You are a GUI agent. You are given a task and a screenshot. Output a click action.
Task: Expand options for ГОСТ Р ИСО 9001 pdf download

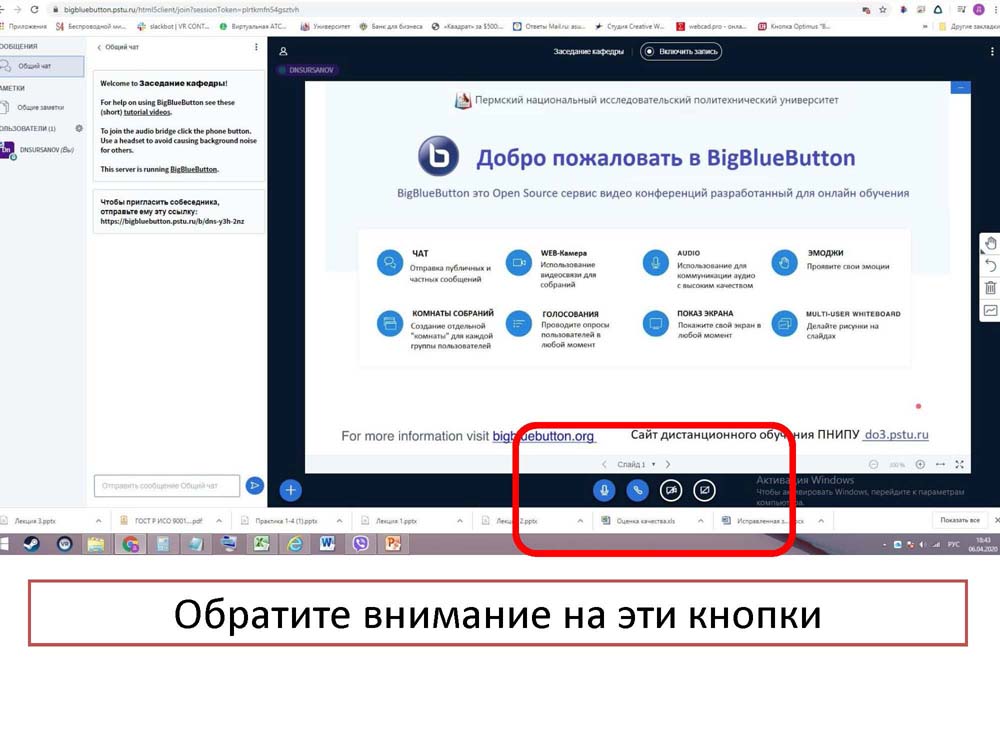point(219,521)
